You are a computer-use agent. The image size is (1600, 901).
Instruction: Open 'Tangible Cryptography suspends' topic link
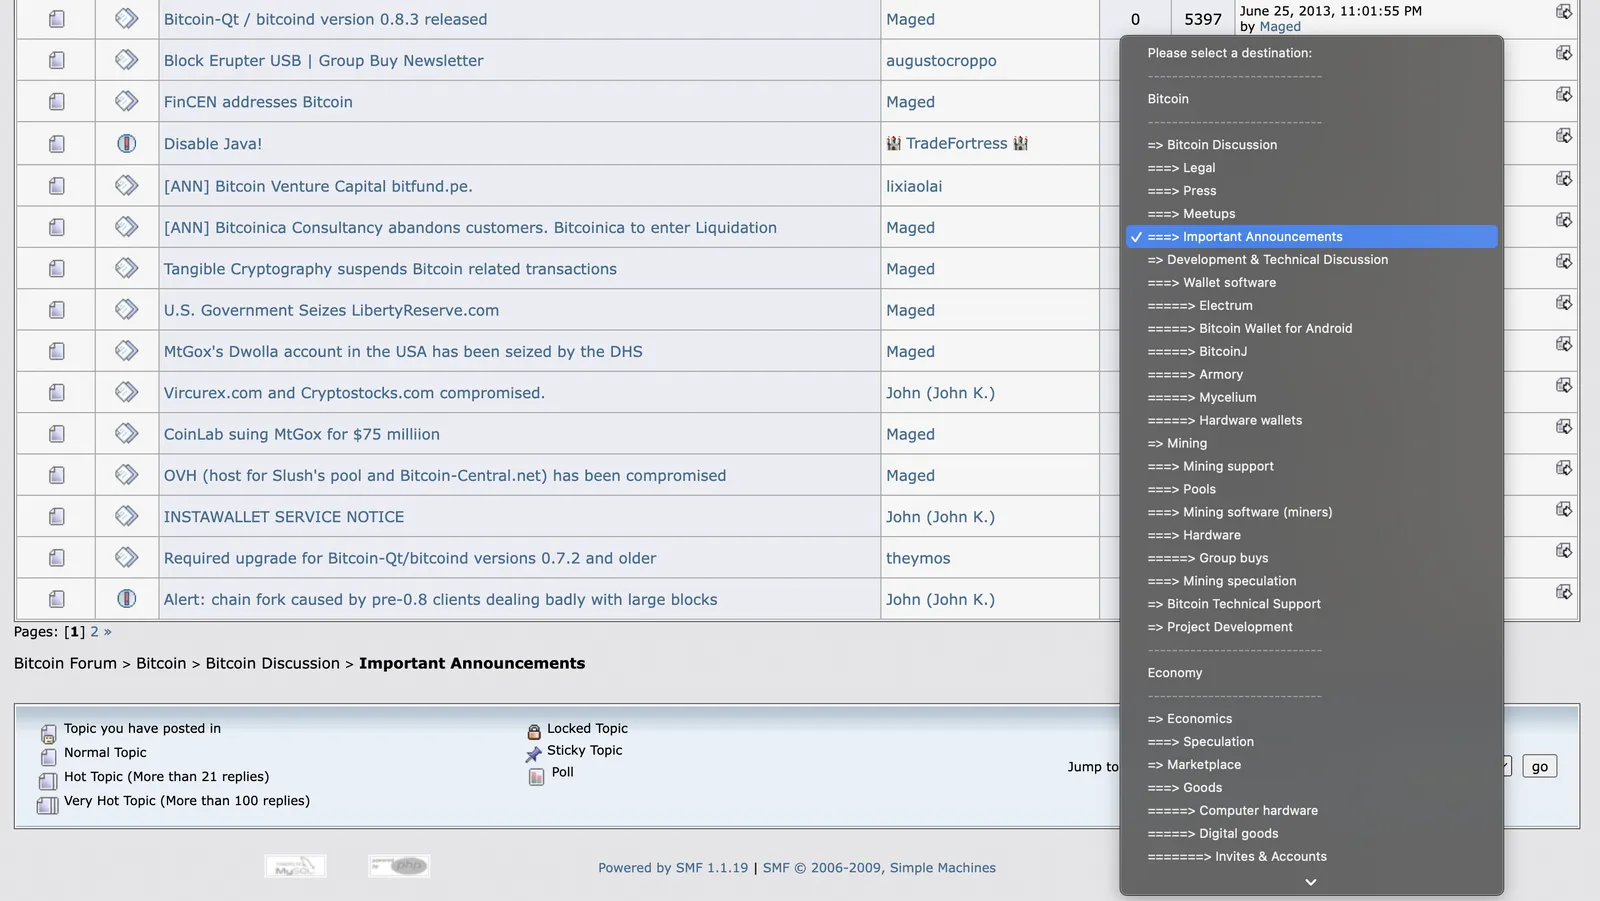click(390, 269)
